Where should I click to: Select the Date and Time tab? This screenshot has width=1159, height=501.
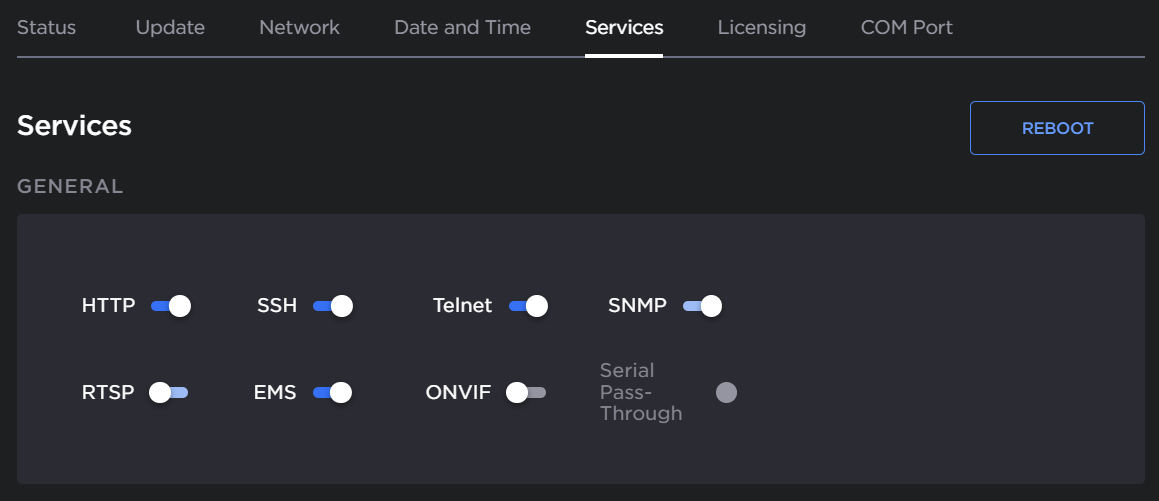462,28
